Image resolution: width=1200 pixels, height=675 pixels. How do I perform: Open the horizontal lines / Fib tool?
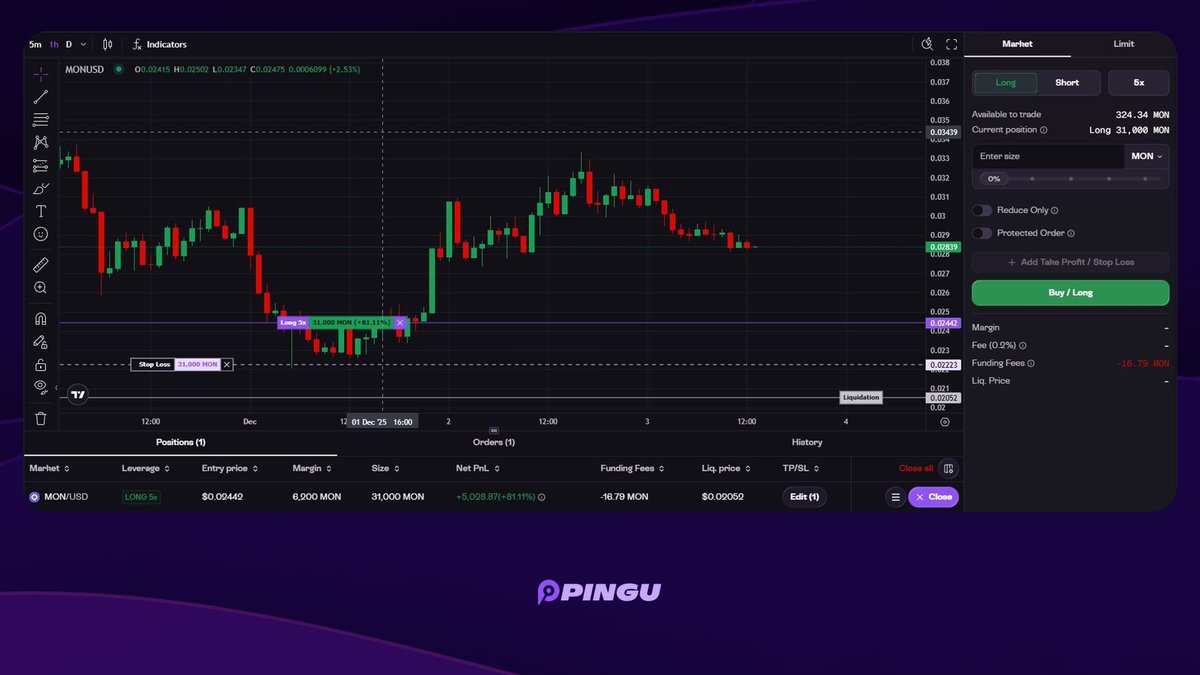coord(41,120)
